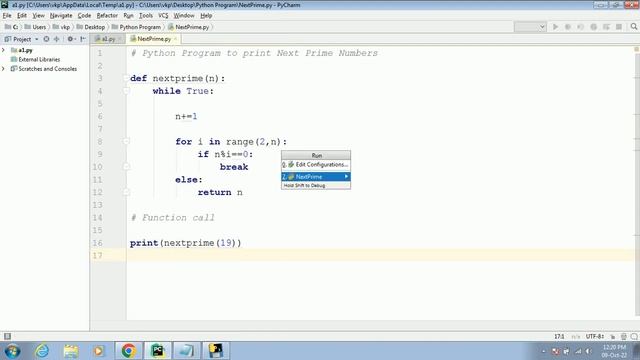640x360 pixels.
Task: Click the NextPrime.py breadcrumb
Action: tap(189, 27)
